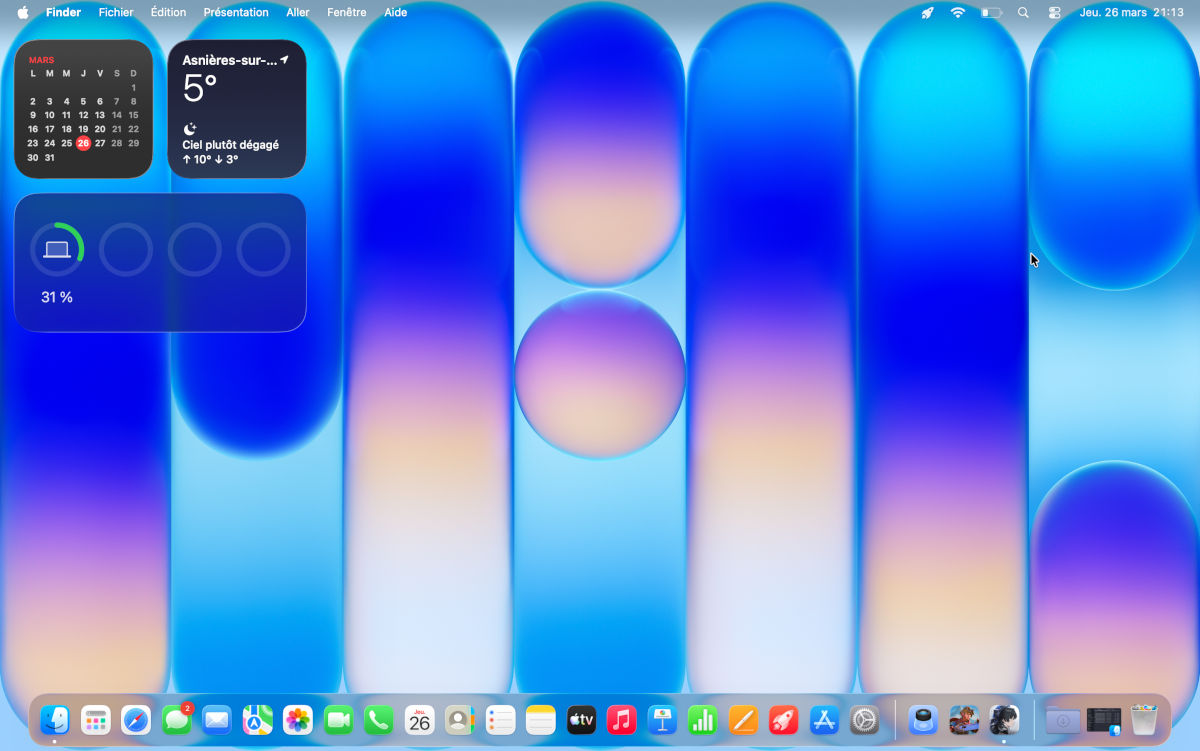Launch Keynote from the Dock
The image size is (1200, 751).
pos(661,720)
